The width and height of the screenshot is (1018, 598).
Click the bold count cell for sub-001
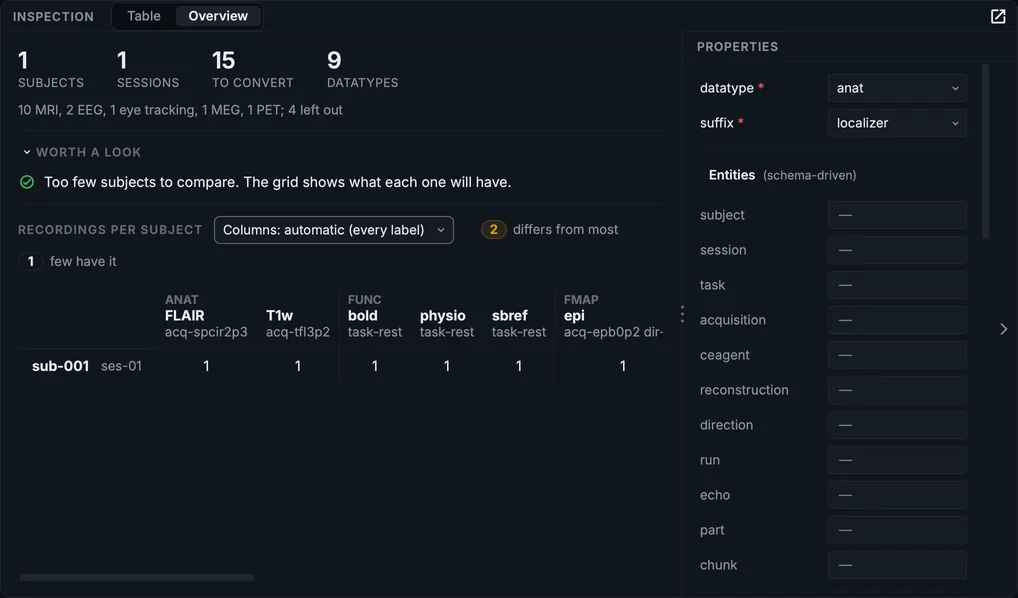click(x=375, y=366)
